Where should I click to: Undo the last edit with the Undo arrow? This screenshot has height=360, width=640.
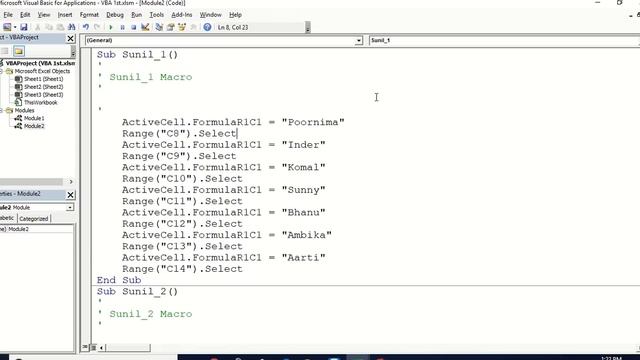[x=86, y=27]
